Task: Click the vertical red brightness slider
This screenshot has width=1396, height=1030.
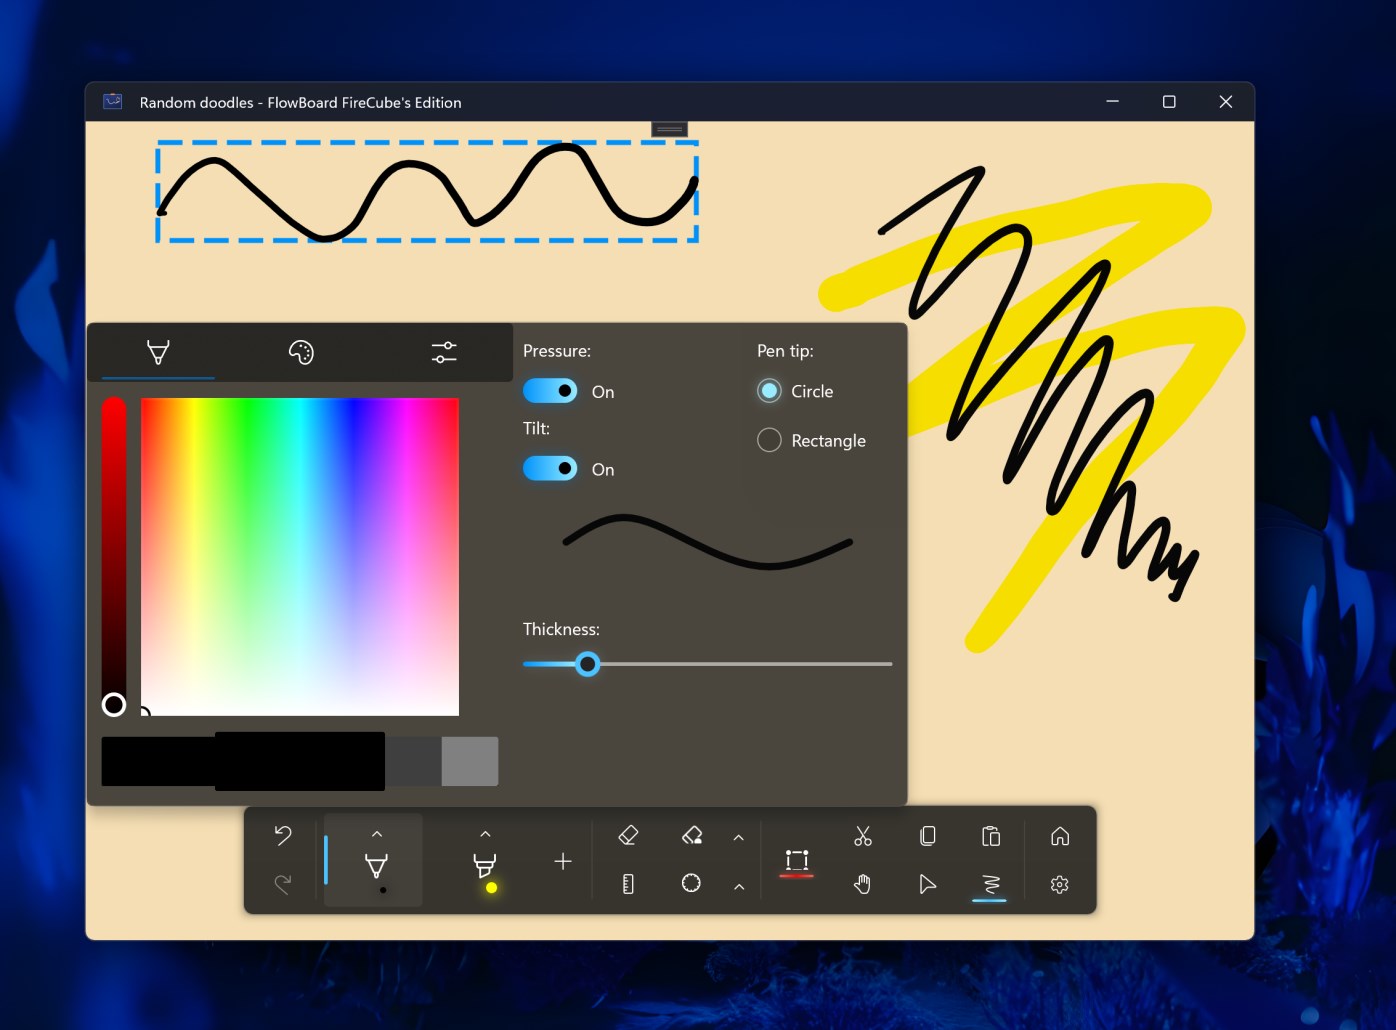Action: pyautogui.click(x=114, y=556)
